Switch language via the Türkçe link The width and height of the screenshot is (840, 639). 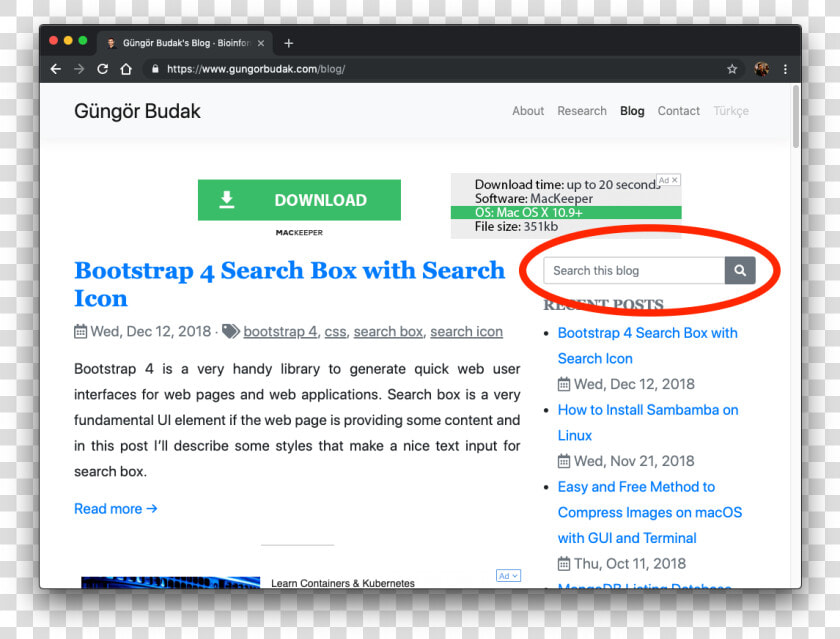pyautogui.click(x=731, y=111)
